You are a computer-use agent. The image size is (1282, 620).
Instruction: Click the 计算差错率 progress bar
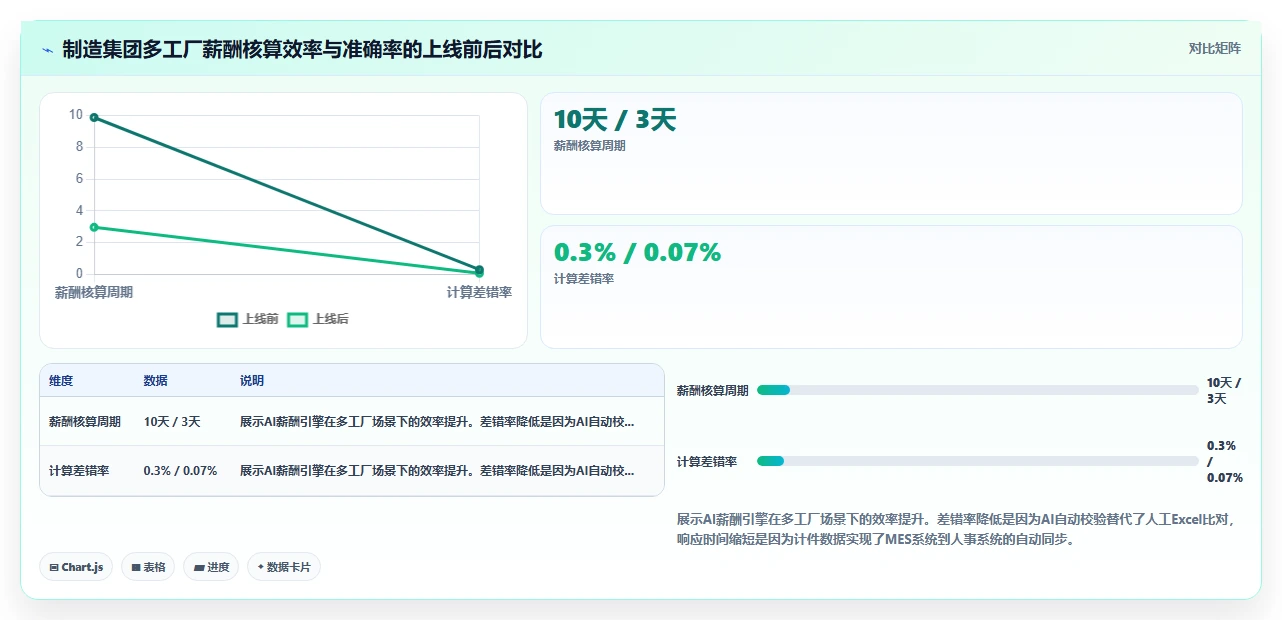[978, 461]
